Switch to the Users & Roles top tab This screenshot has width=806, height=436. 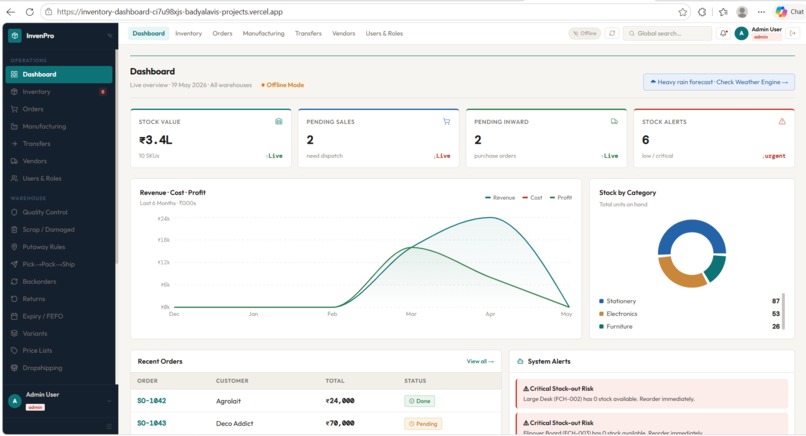(384, 33)
